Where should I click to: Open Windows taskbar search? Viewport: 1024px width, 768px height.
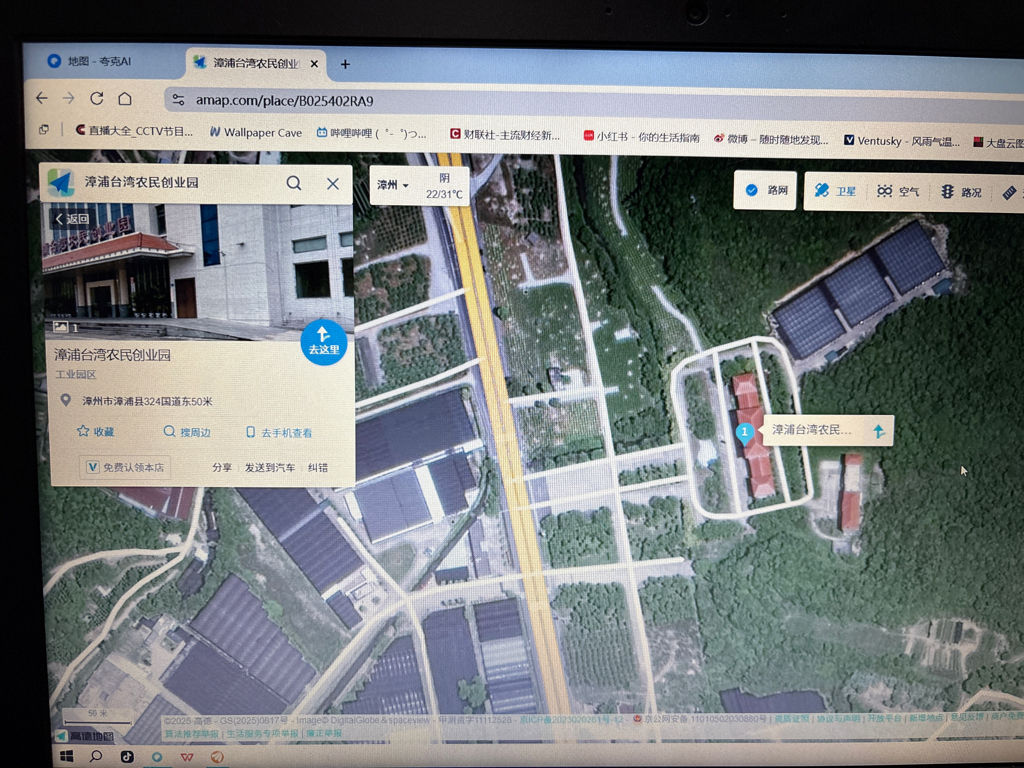(96, 756)
